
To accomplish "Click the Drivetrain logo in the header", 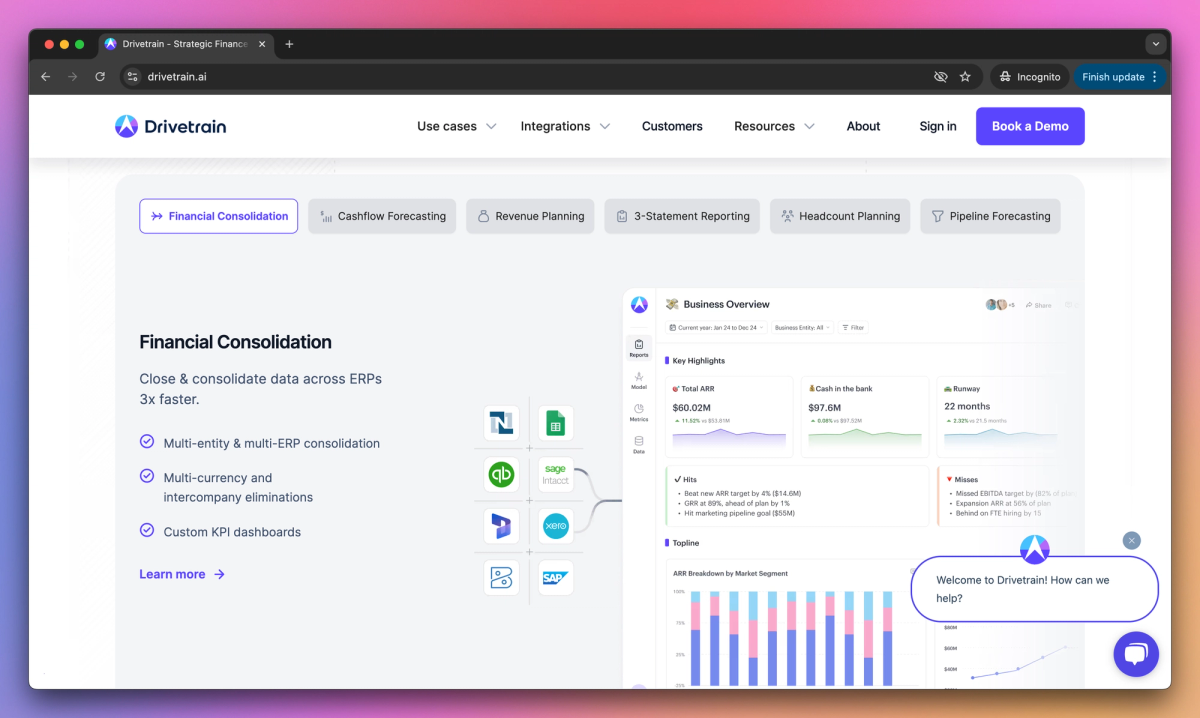I will (170, 126).
